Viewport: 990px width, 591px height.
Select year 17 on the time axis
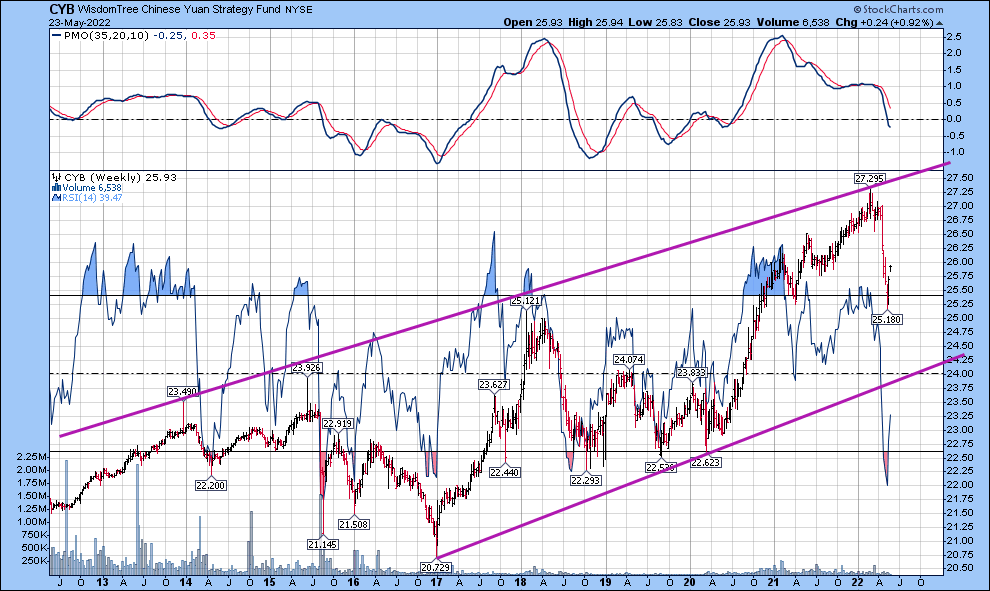point(437,581)
